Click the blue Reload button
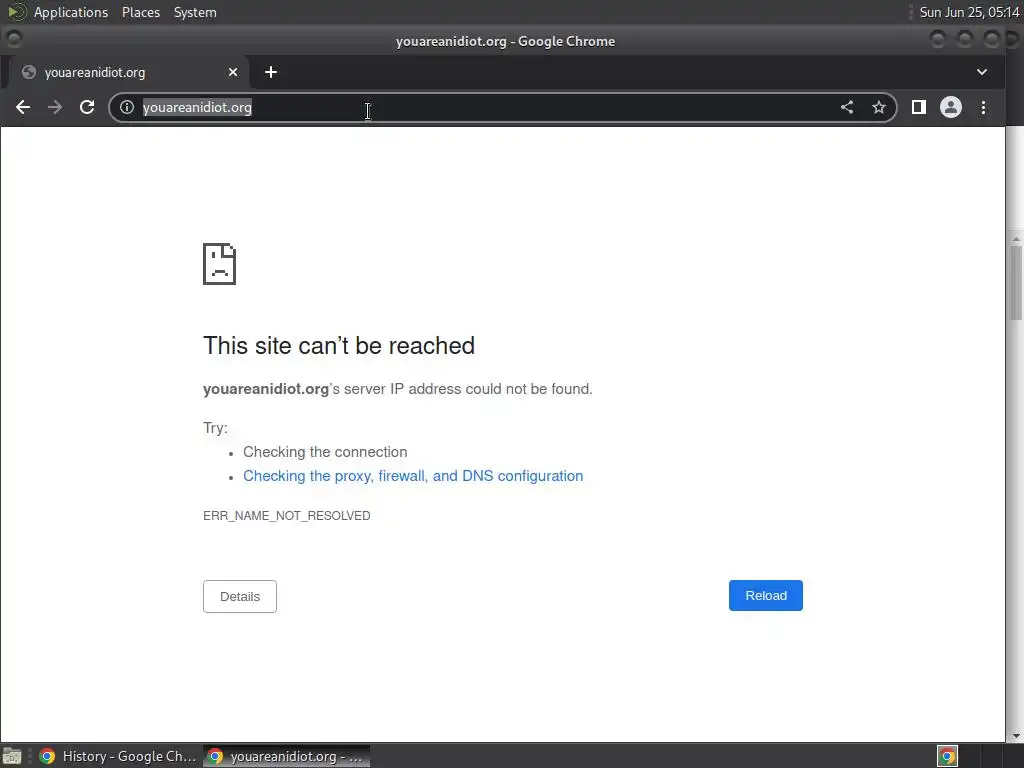1024x768 pixels. point(765,596)
